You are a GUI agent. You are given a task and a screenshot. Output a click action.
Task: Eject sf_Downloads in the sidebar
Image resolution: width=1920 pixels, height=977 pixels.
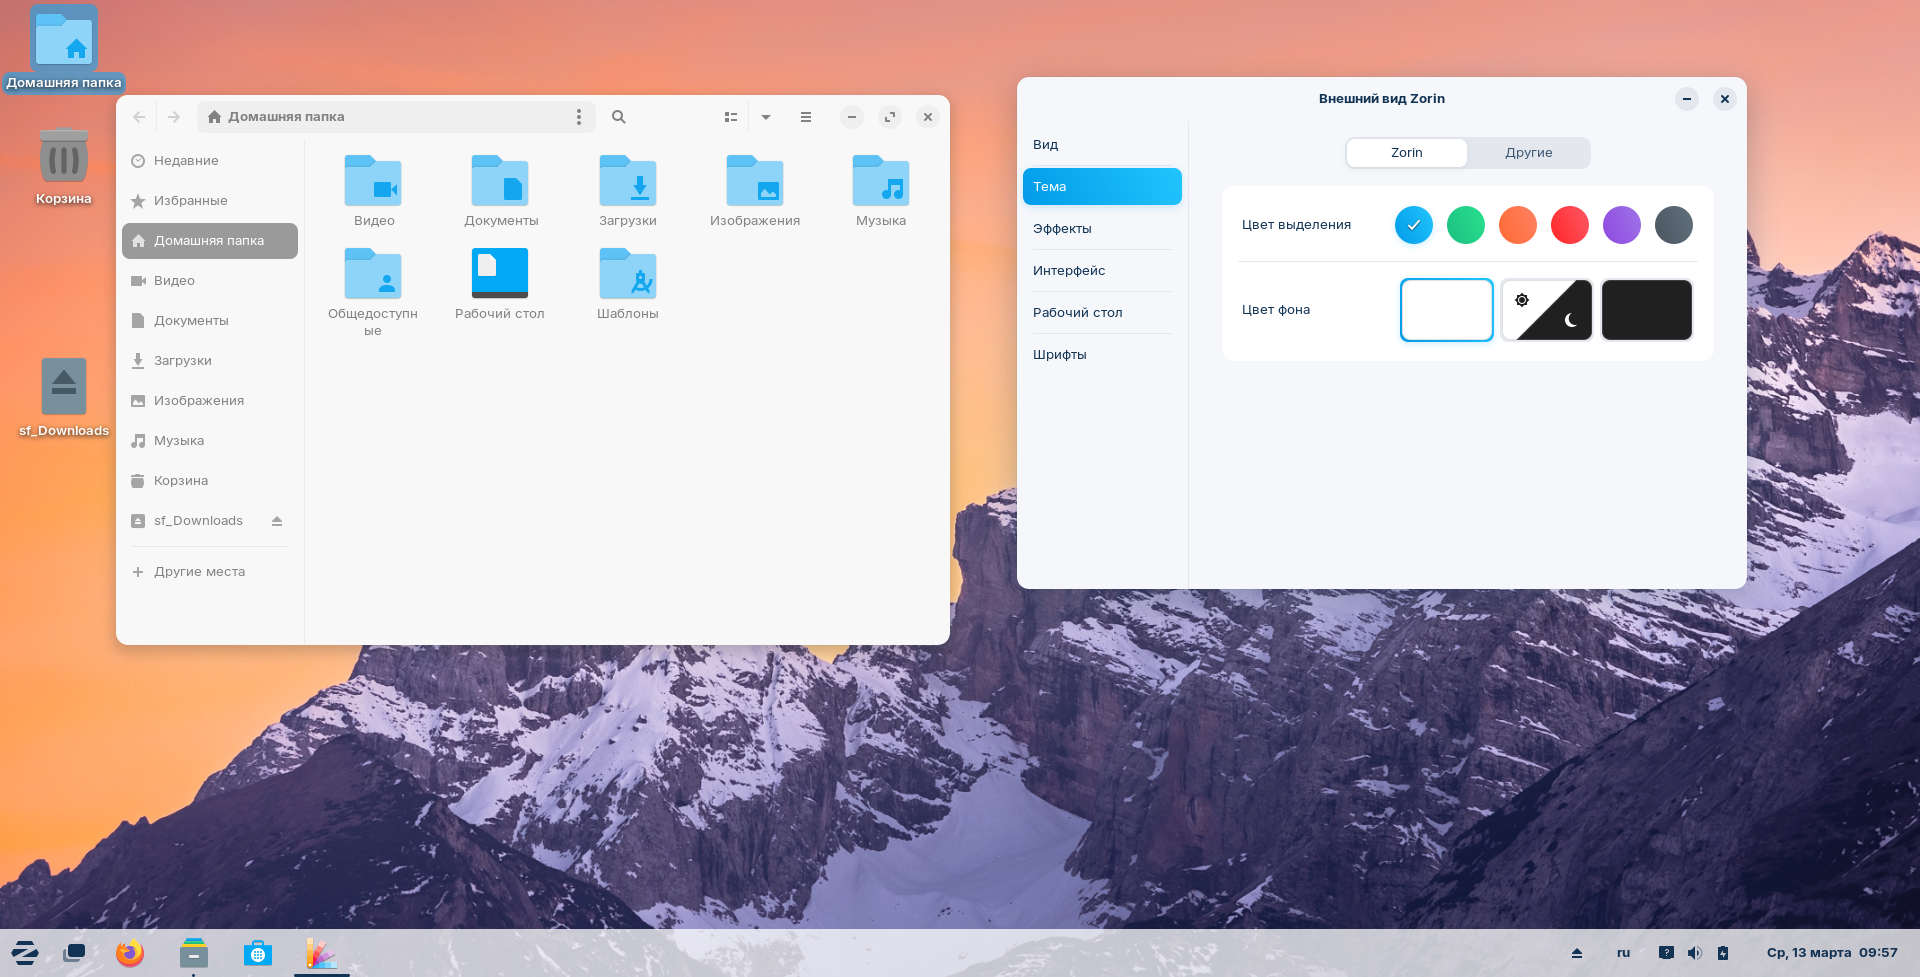coord(277,521)
